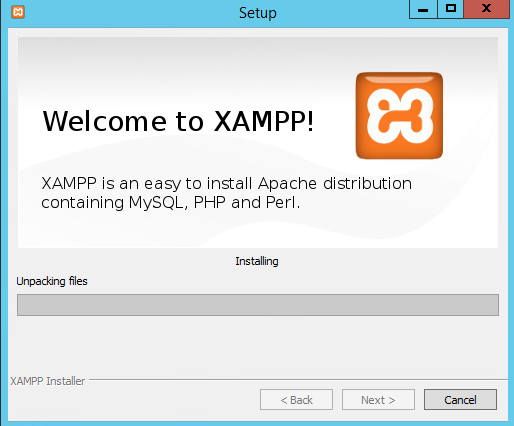Click the 'Unpacking files' status text
Screen dimensions: 514x426
[x=52, y=281]
